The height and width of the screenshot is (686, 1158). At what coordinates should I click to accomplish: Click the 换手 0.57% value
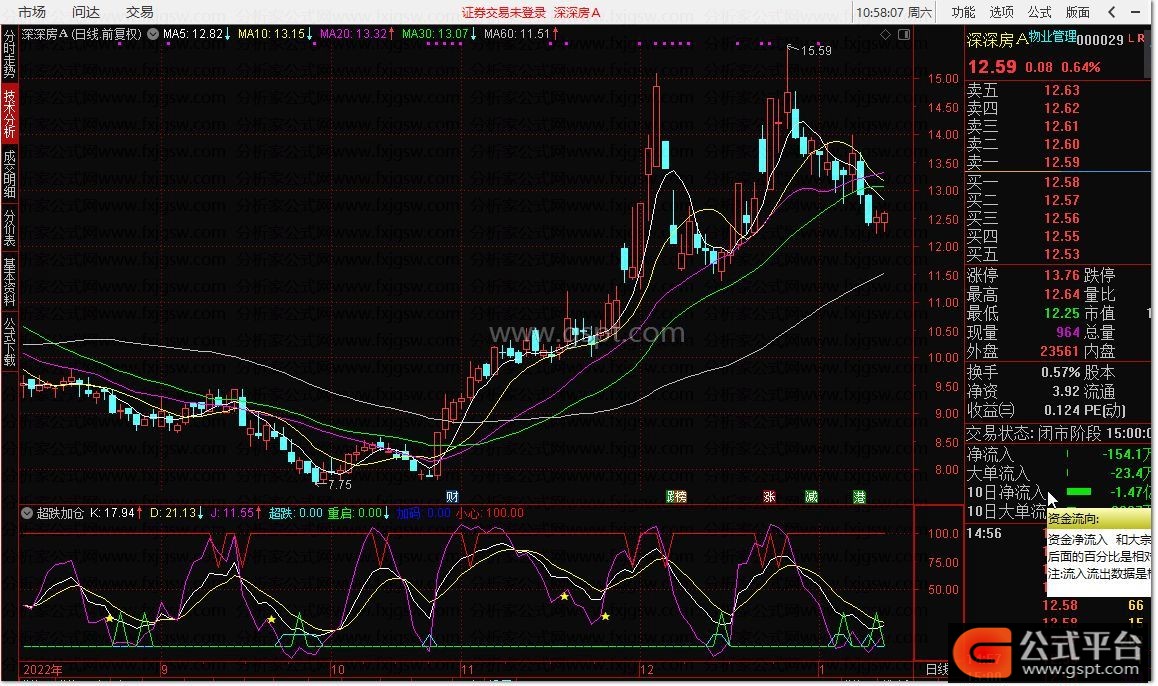click(1061, 372)
